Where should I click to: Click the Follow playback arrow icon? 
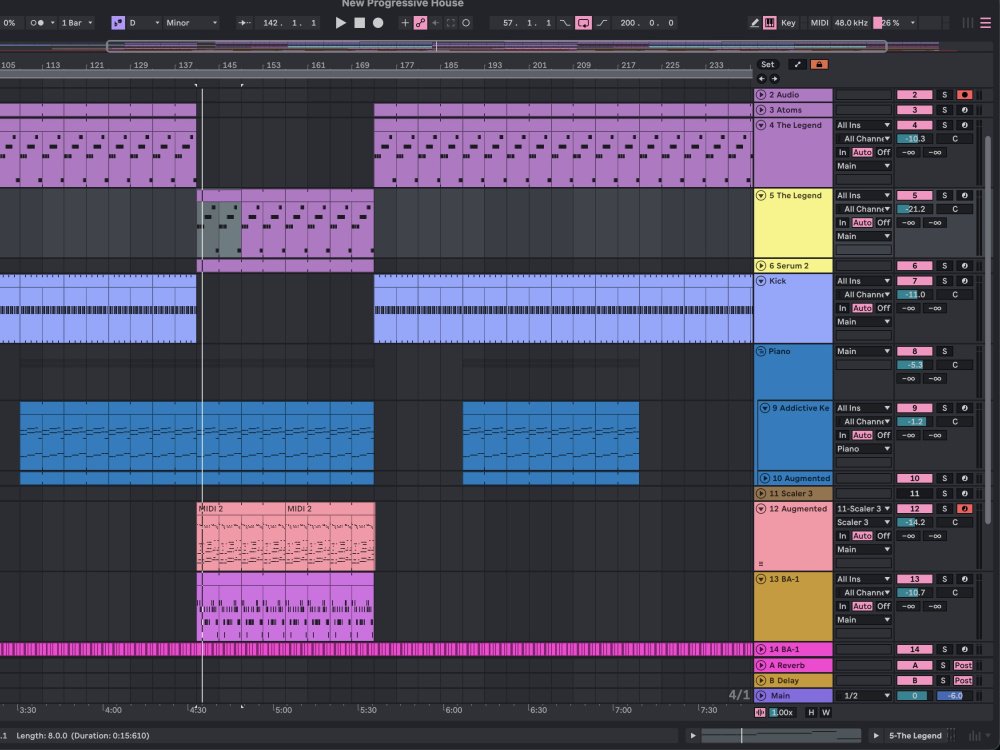tap(244, 23)
